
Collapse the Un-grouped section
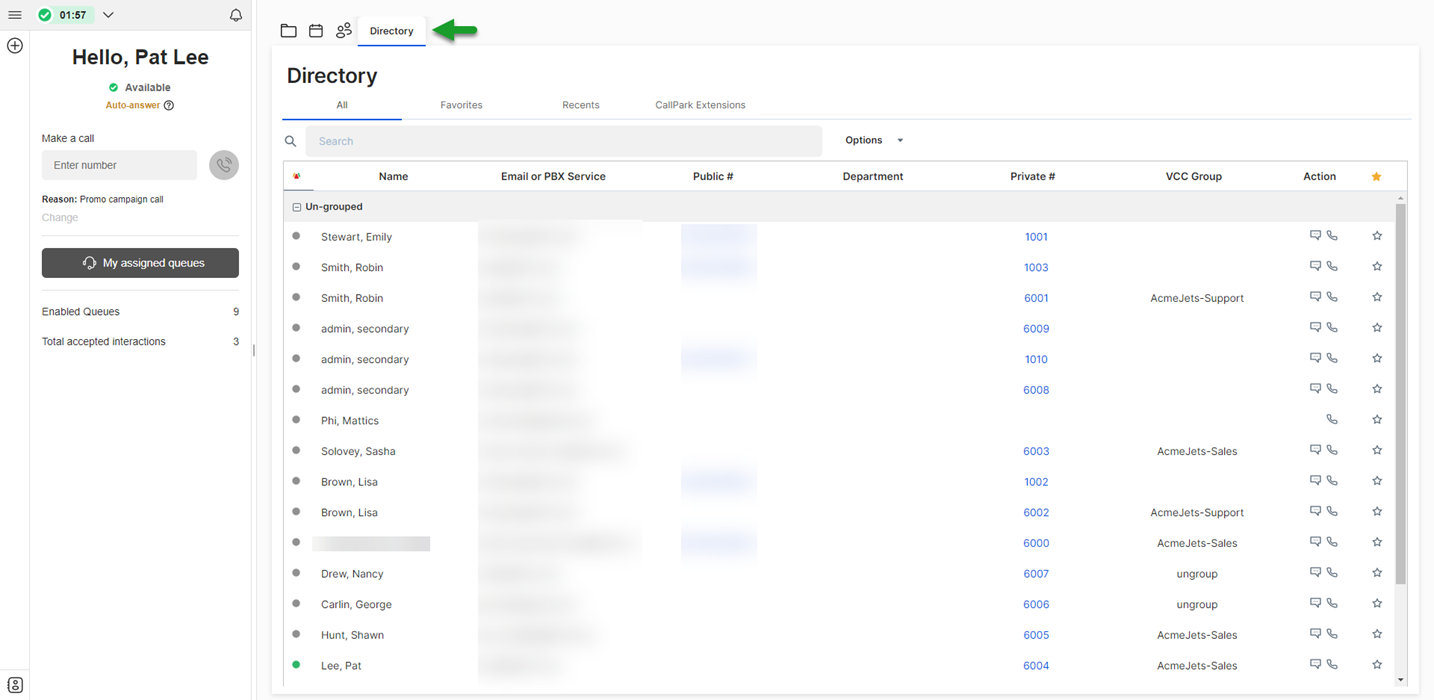296,207
